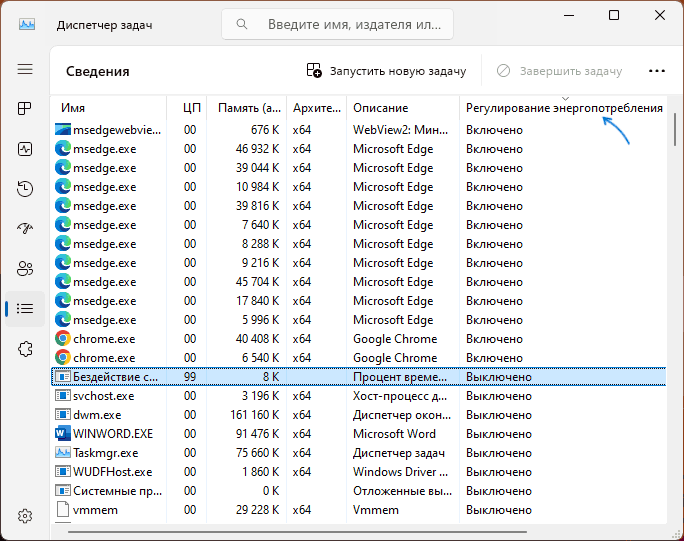Click memory value 161 160 K
Image resolution: width=684 pixels, height=541 pixels.
click(x=255, y=415)
